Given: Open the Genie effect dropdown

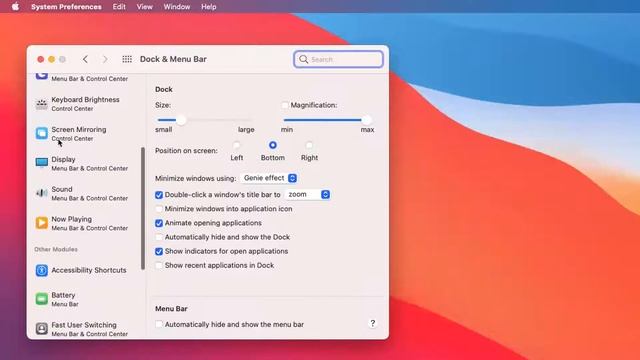Looking at the screenshot, I should tap(269, 178).
